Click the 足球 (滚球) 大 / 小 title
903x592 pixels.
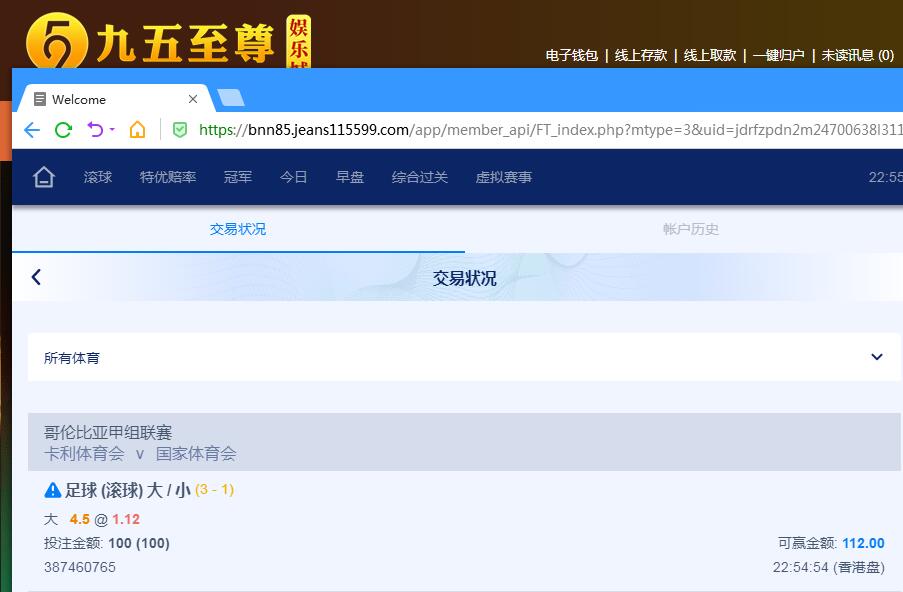pyautogui.click(x=128, y=490)
